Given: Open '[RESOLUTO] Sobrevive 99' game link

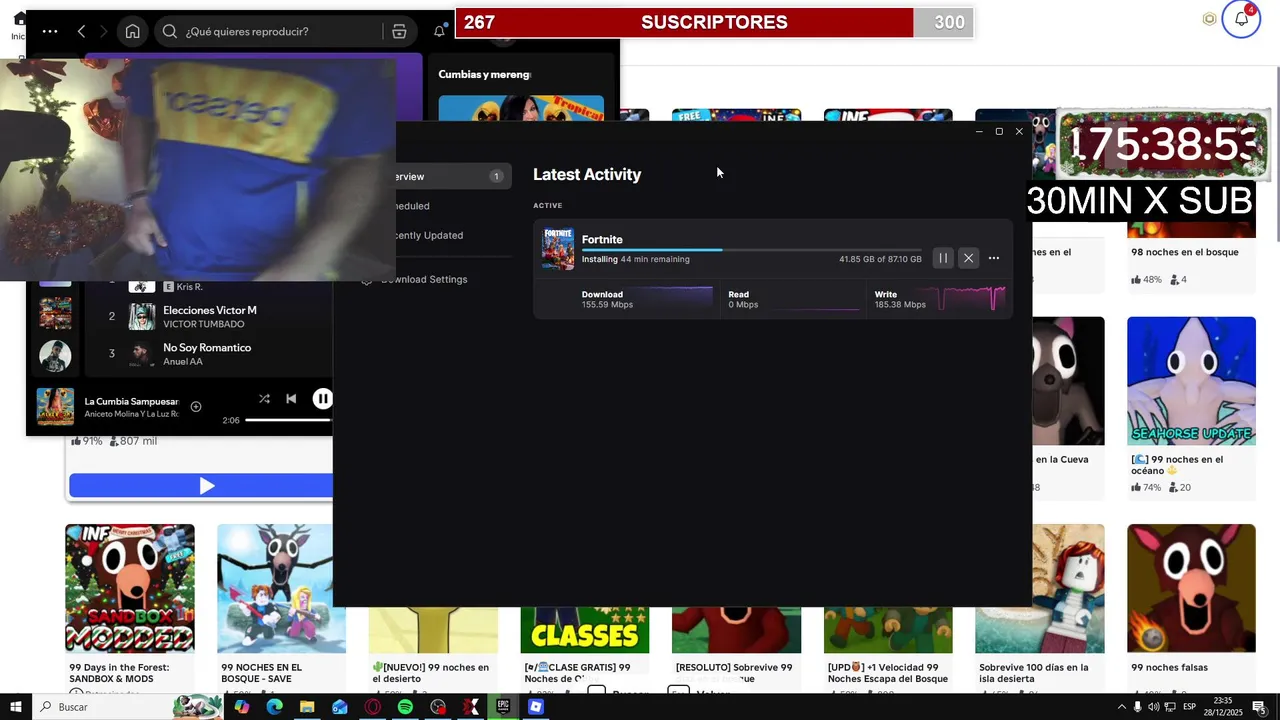Looking at the screenshot, I should (734, 672).
